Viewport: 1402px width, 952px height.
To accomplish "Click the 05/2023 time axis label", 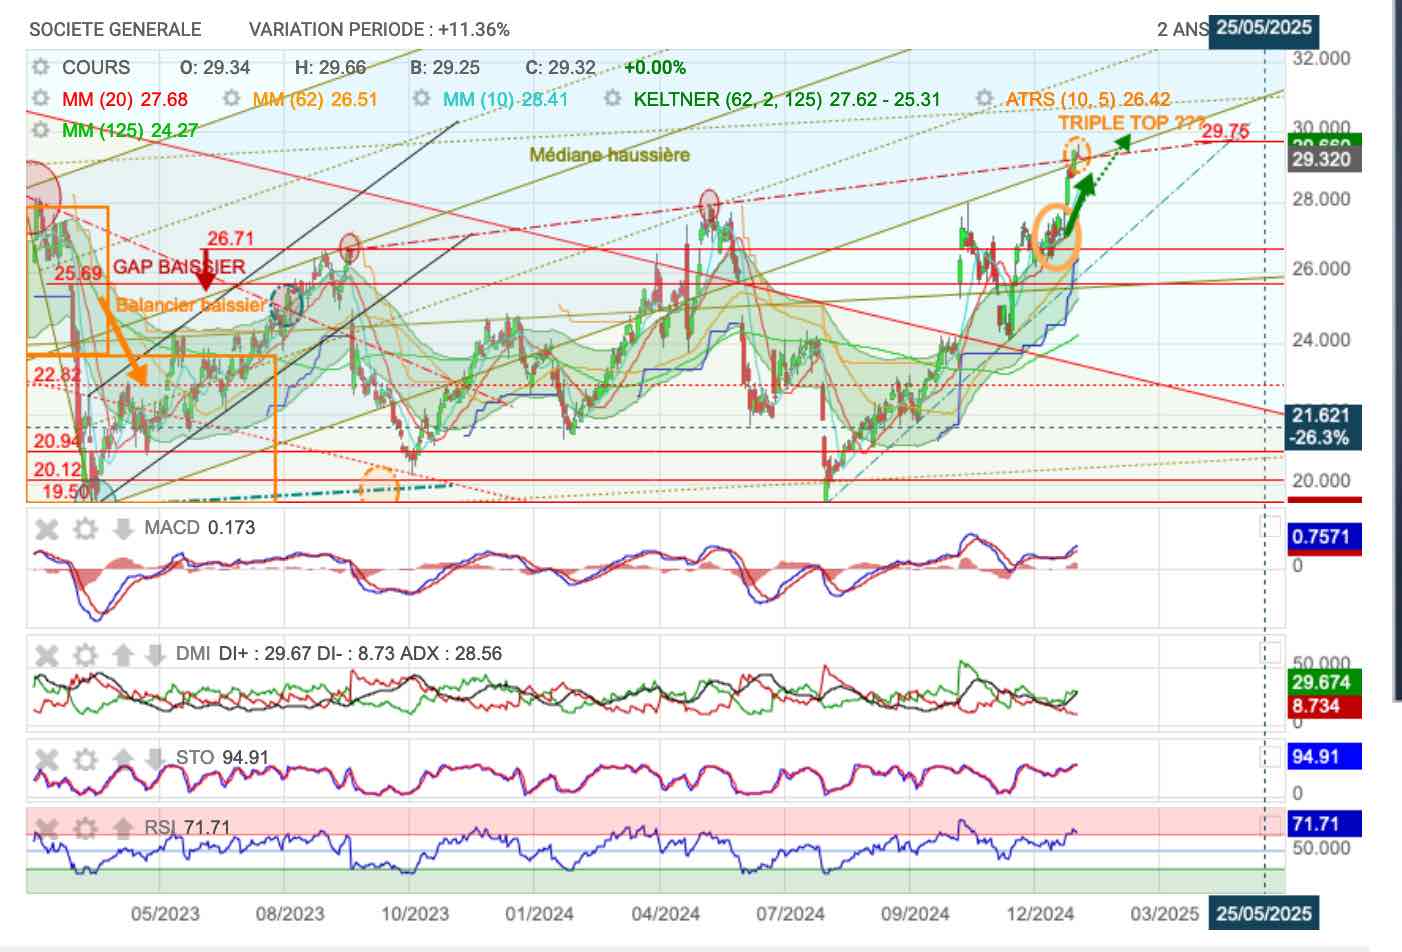I will (165, 914).
